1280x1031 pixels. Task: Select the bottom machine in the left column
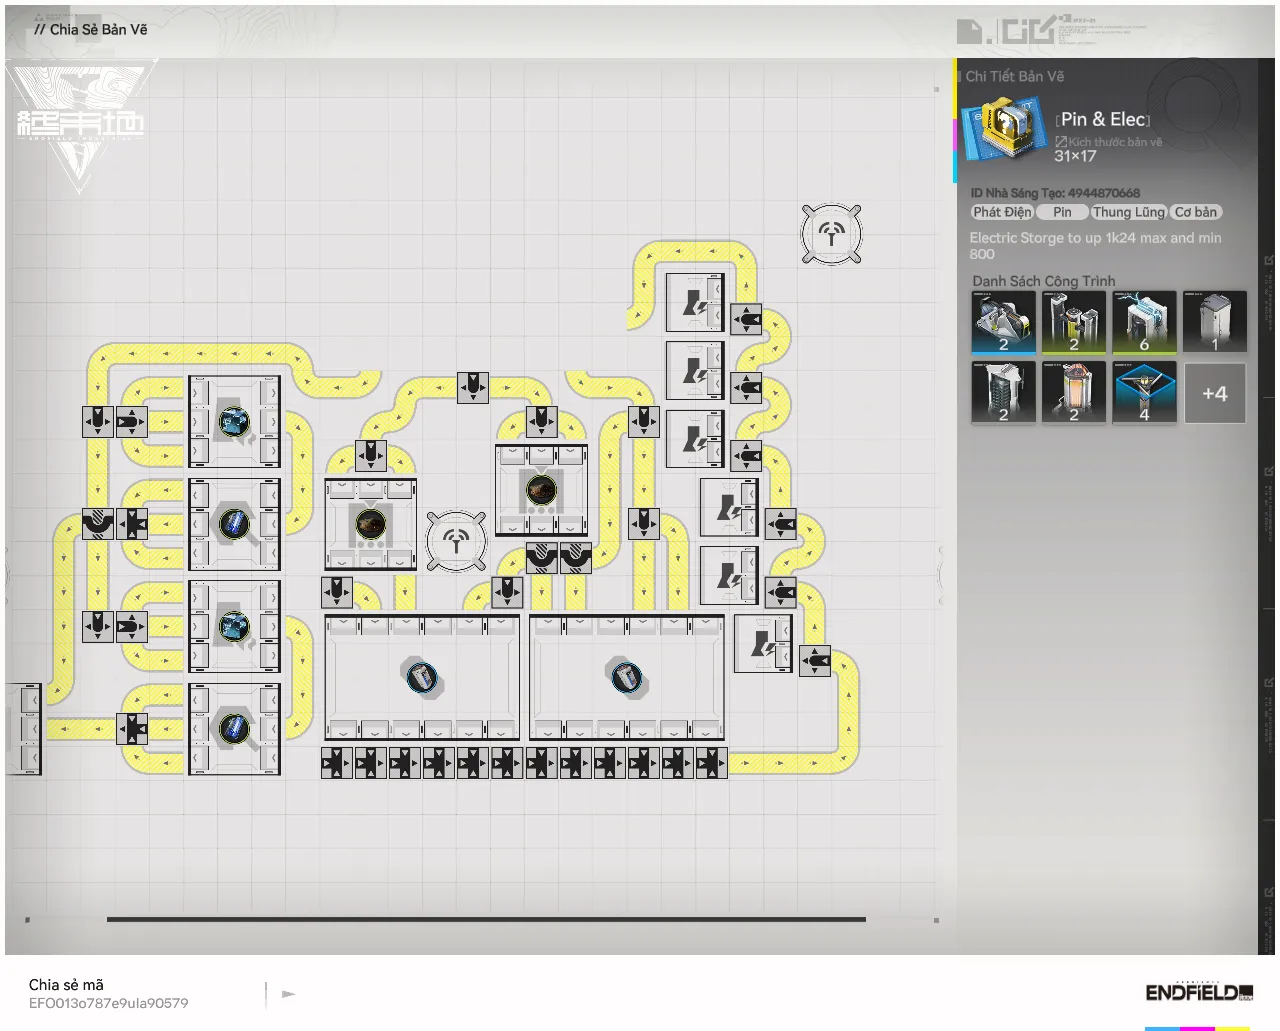[x=234, y=729]
